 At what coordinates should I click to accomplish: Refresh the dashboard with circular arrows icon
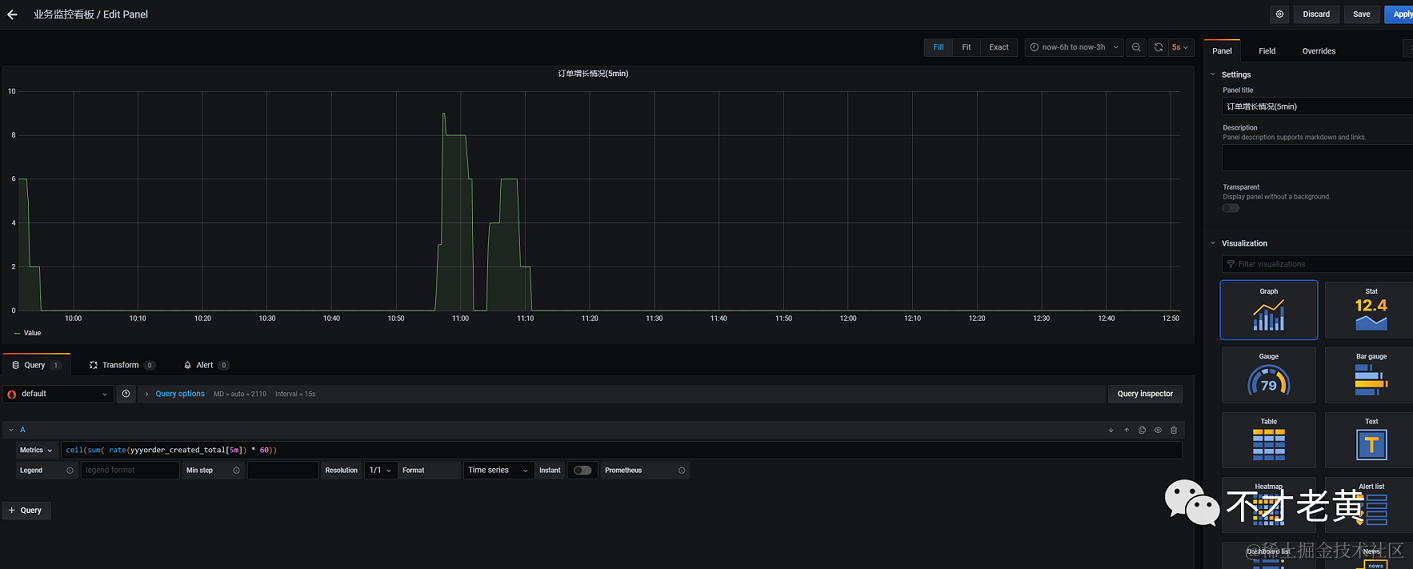coord(1158,47)
